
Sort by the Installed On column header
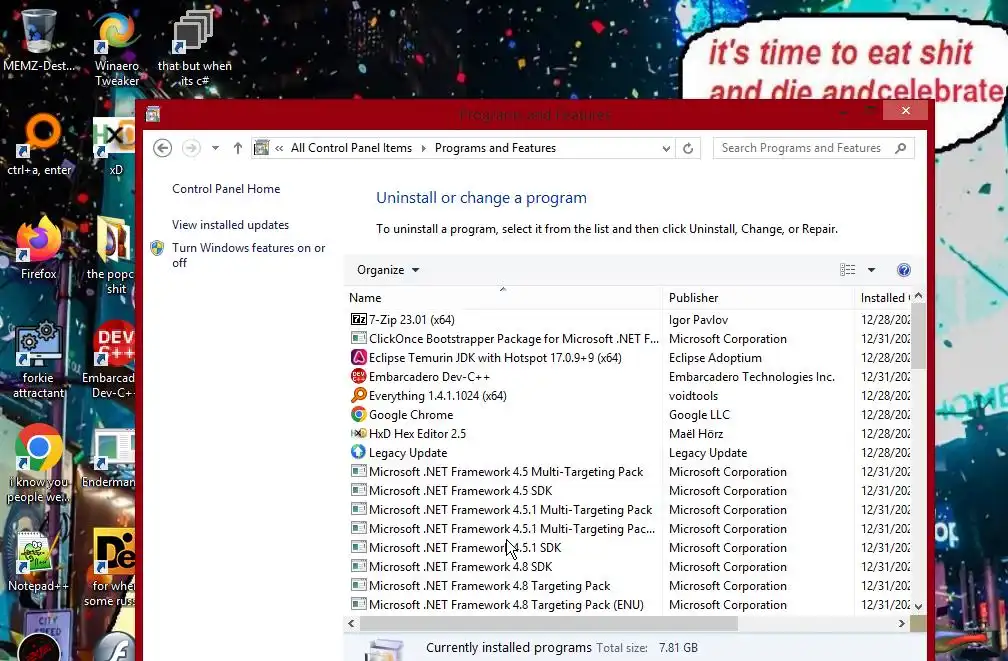point(883,298)
